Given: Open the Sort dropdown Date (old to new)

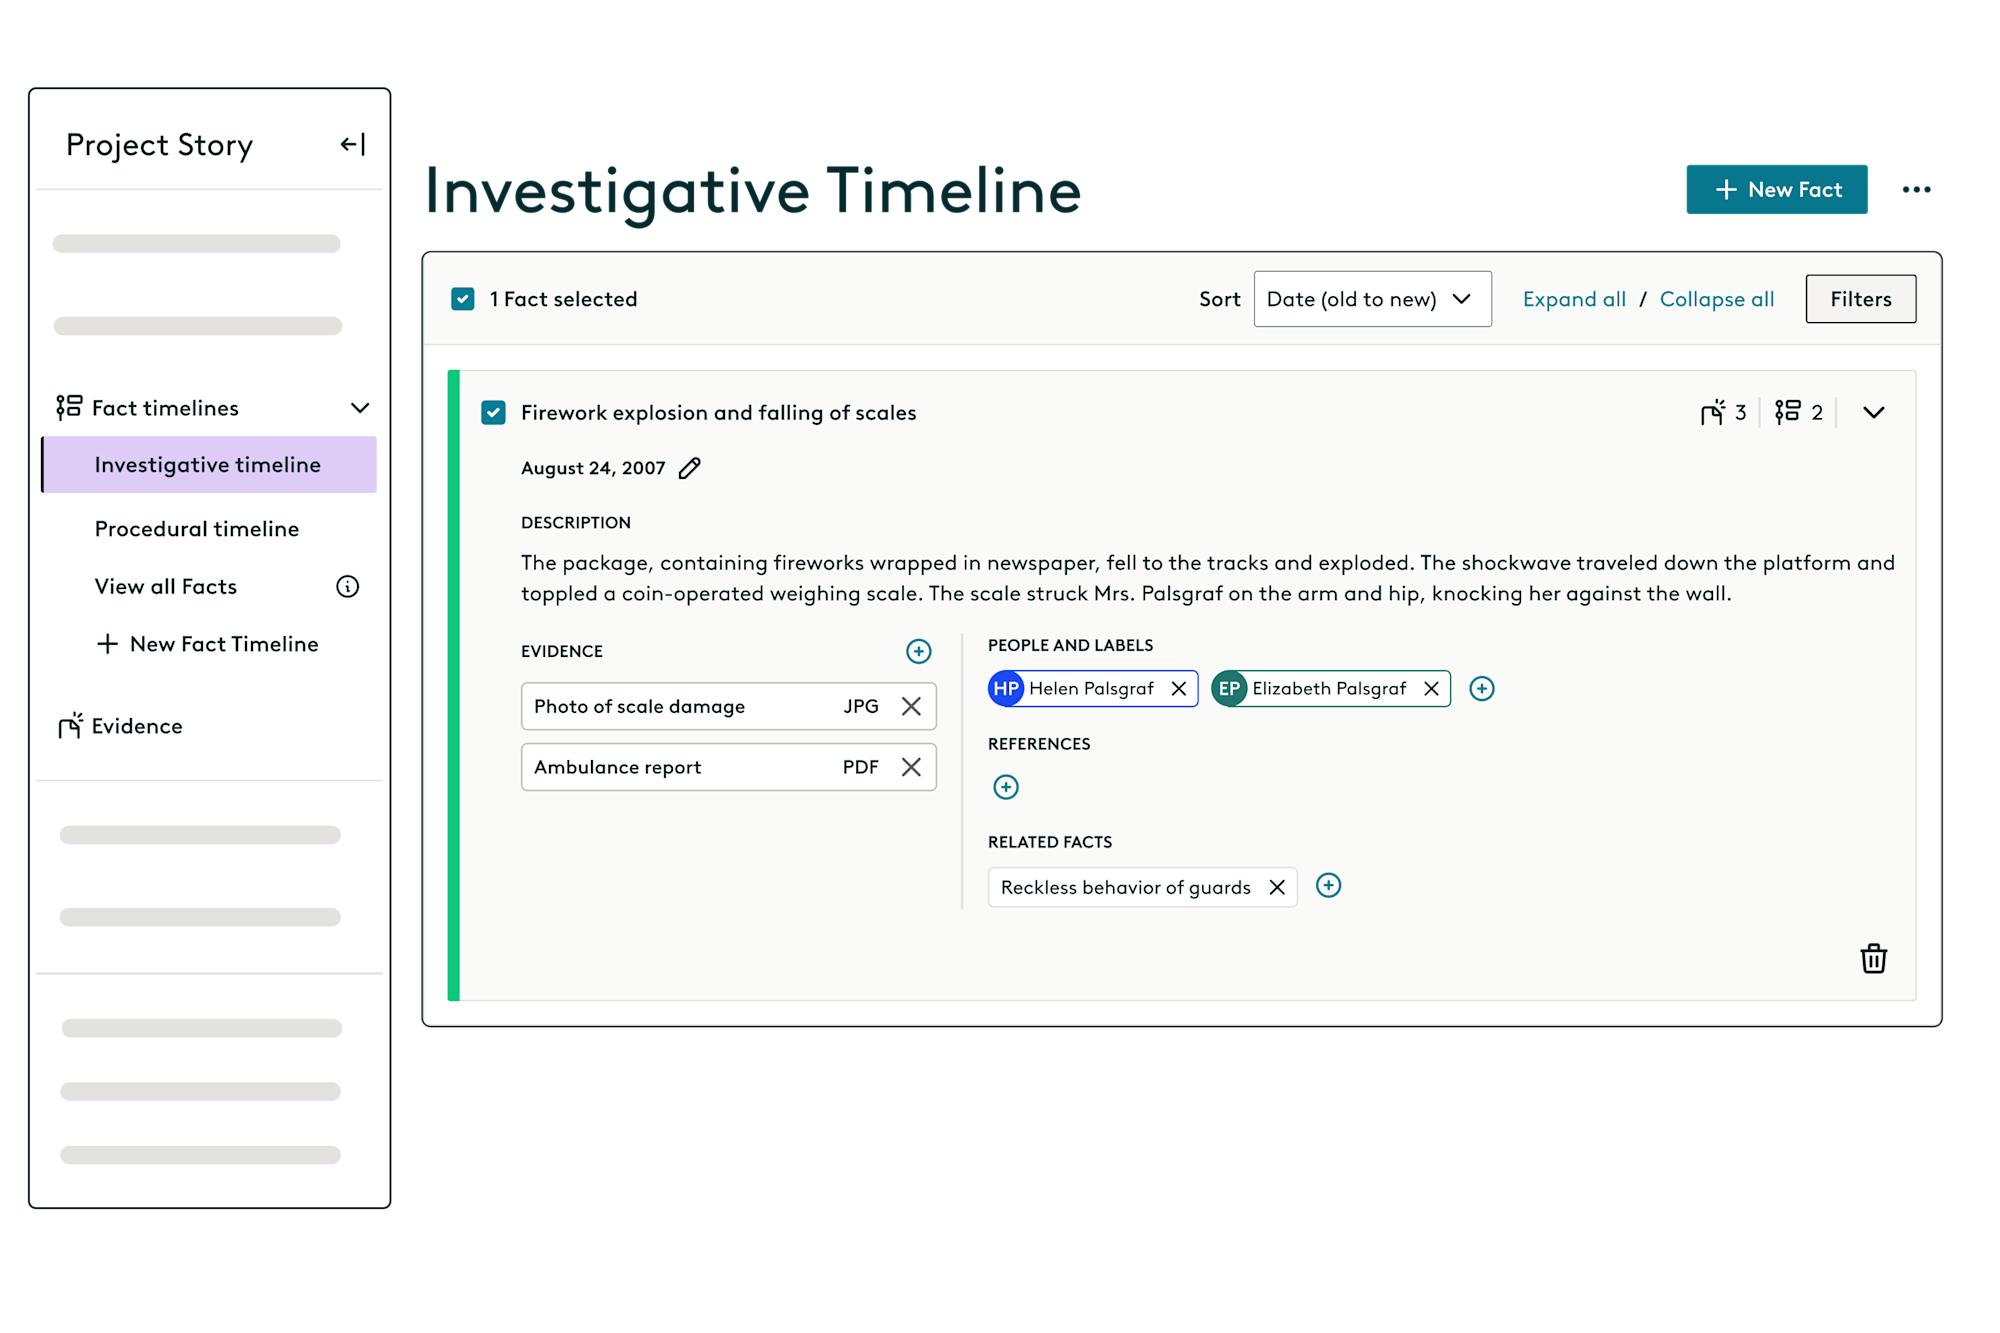Looking at the screenshot, I should (x=1372, y=299).
